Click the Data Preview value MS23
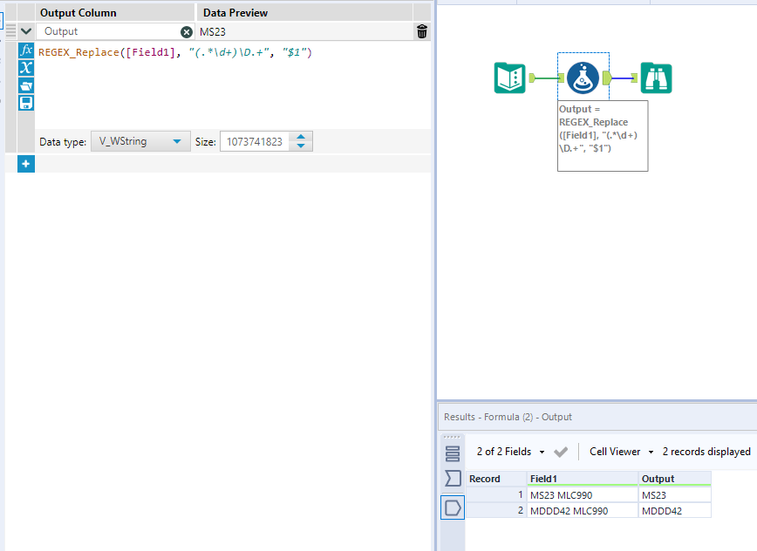The image size is (757, 551). pyautogui.click(x=212, y=32)
